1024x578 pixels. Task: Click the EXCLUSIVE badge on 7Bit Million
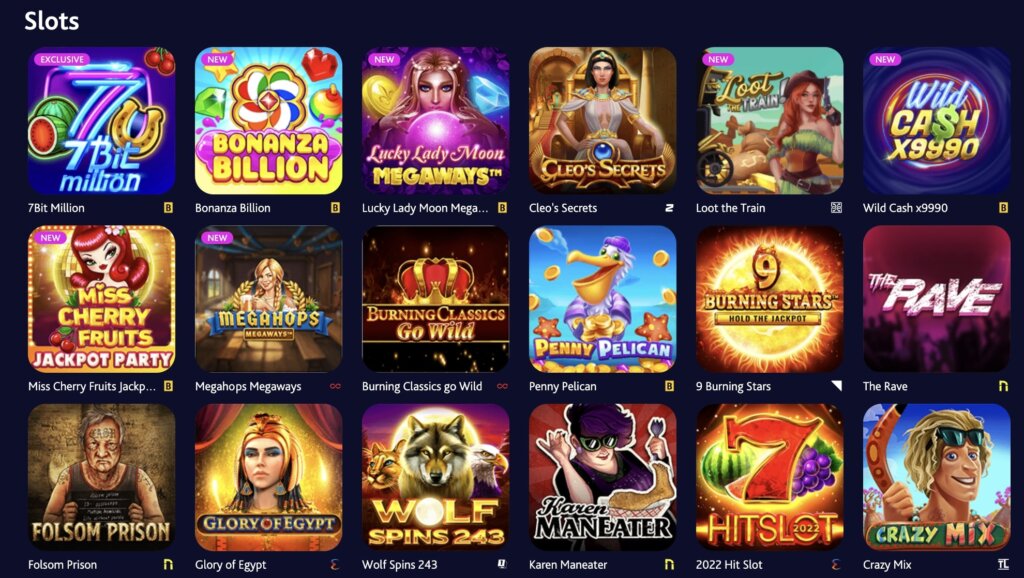tap(62, 59)
